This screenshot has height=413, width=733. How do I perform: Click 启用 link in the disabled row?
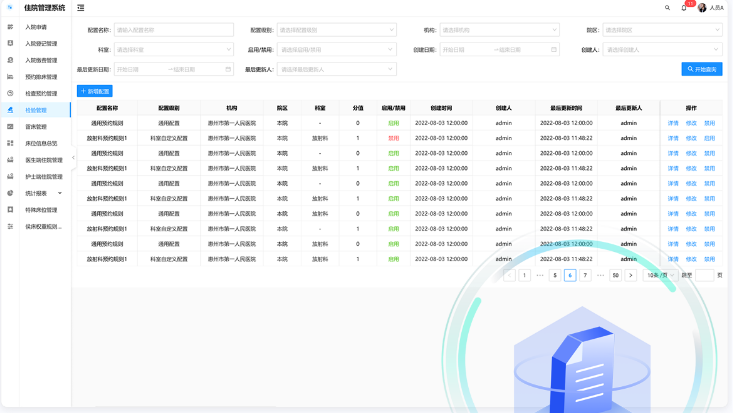point(710,138)
